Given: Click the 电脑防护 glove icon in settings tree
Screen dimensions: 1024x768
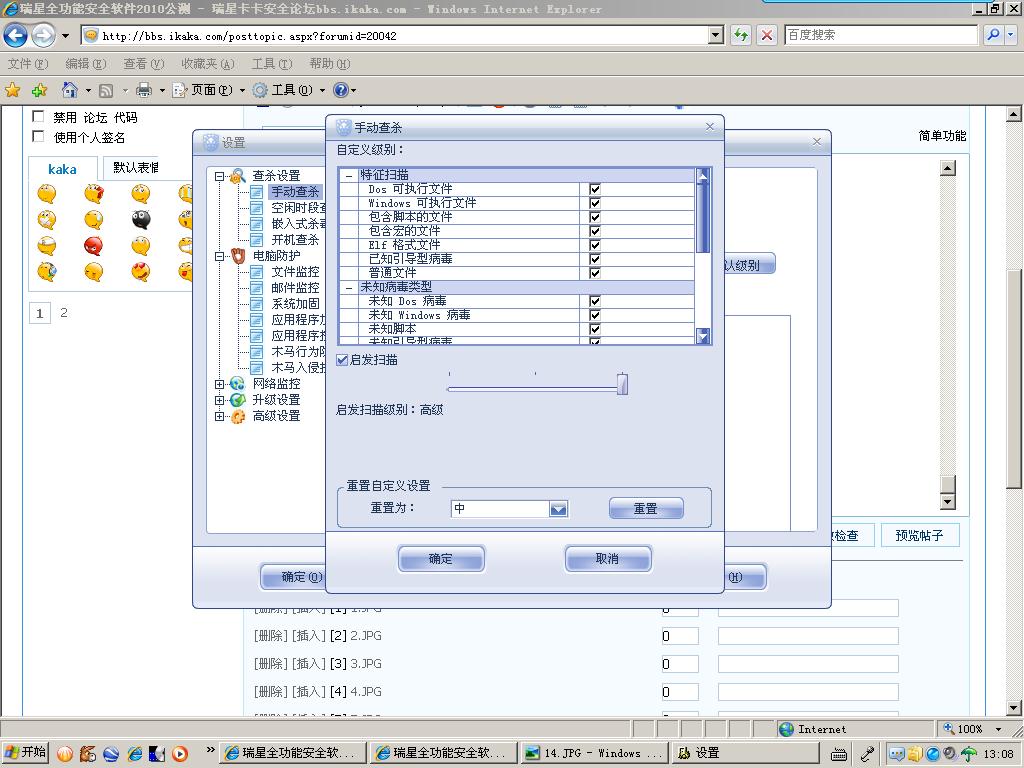Looking at the screenshot, I should pos(238,255).
